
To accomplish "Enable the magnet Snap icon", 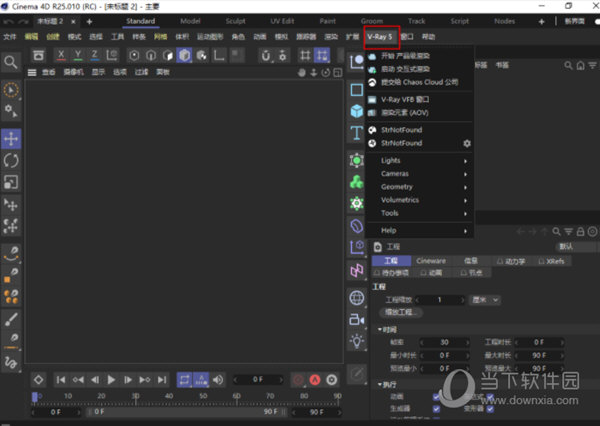I will [x=266, y=56].
